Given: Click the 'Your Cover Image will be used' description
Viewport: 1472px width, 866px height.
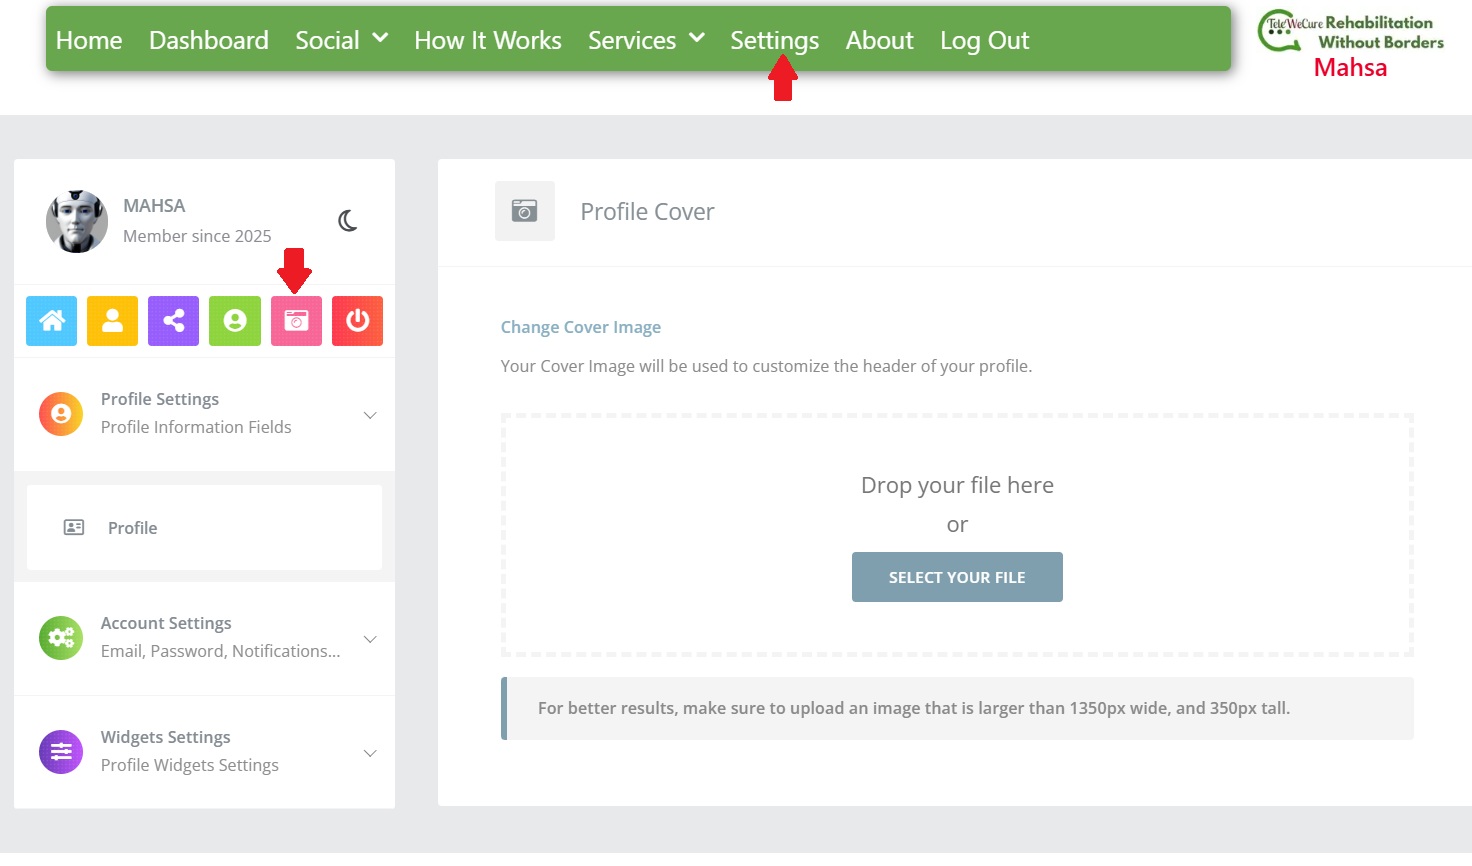Looking at the screenshot, I should point(766,366).
